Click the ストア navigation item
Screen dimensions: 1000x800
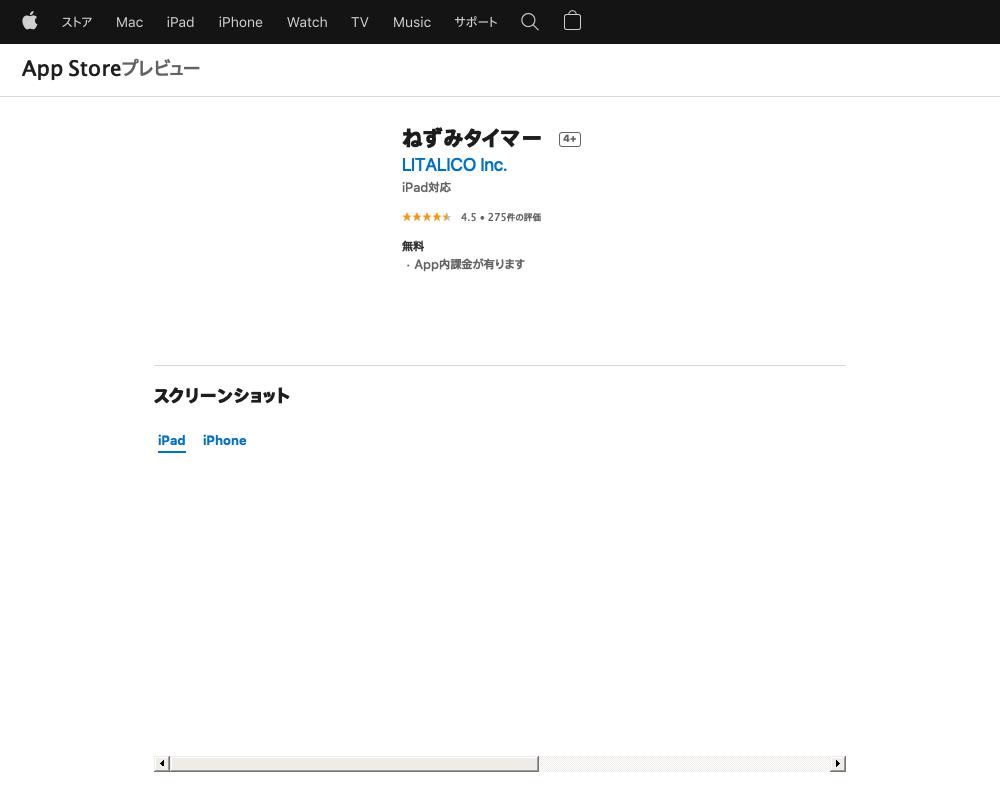pyautogui.click(x=76, y=22)
